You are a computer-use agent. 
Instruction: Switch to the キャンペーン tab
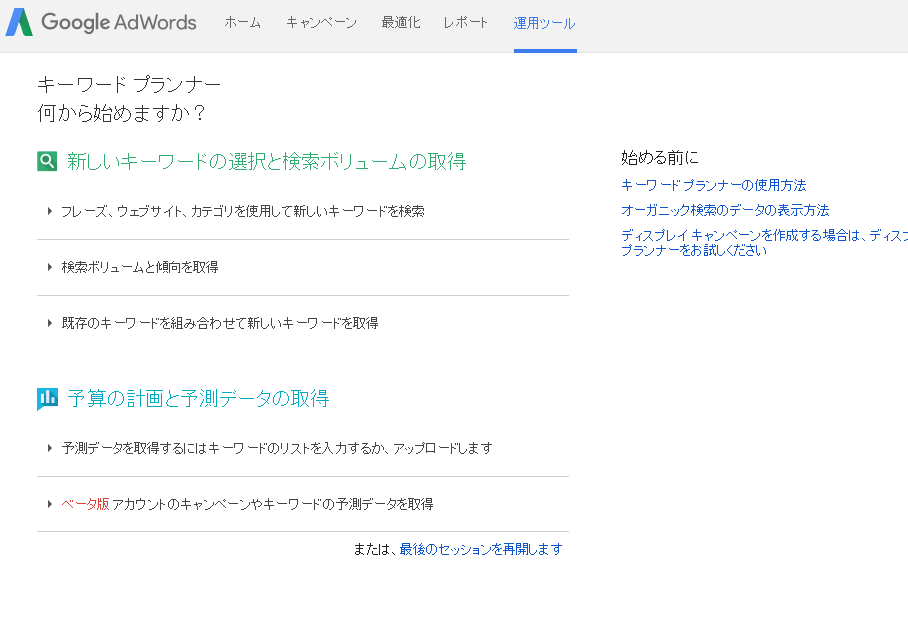click(321, 23)
